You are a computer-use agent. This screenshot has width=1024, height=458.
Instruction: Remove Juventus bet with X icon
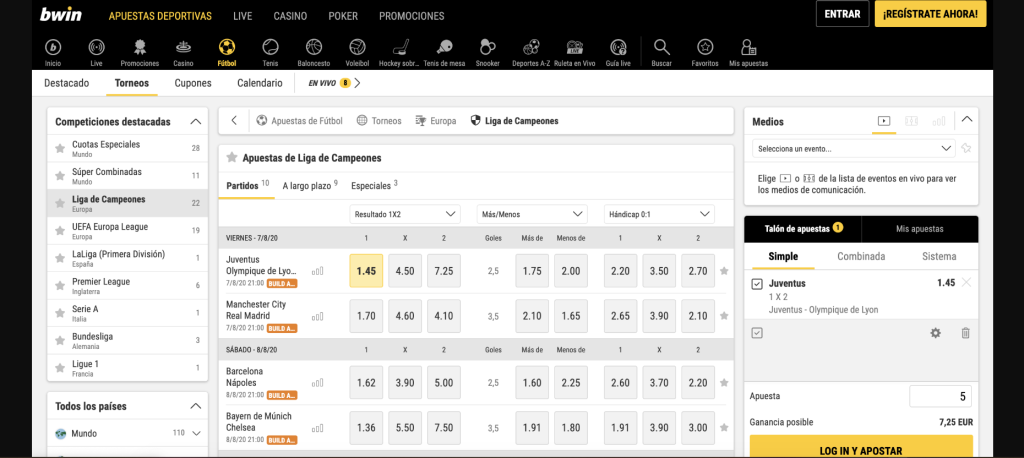[967, 282]
